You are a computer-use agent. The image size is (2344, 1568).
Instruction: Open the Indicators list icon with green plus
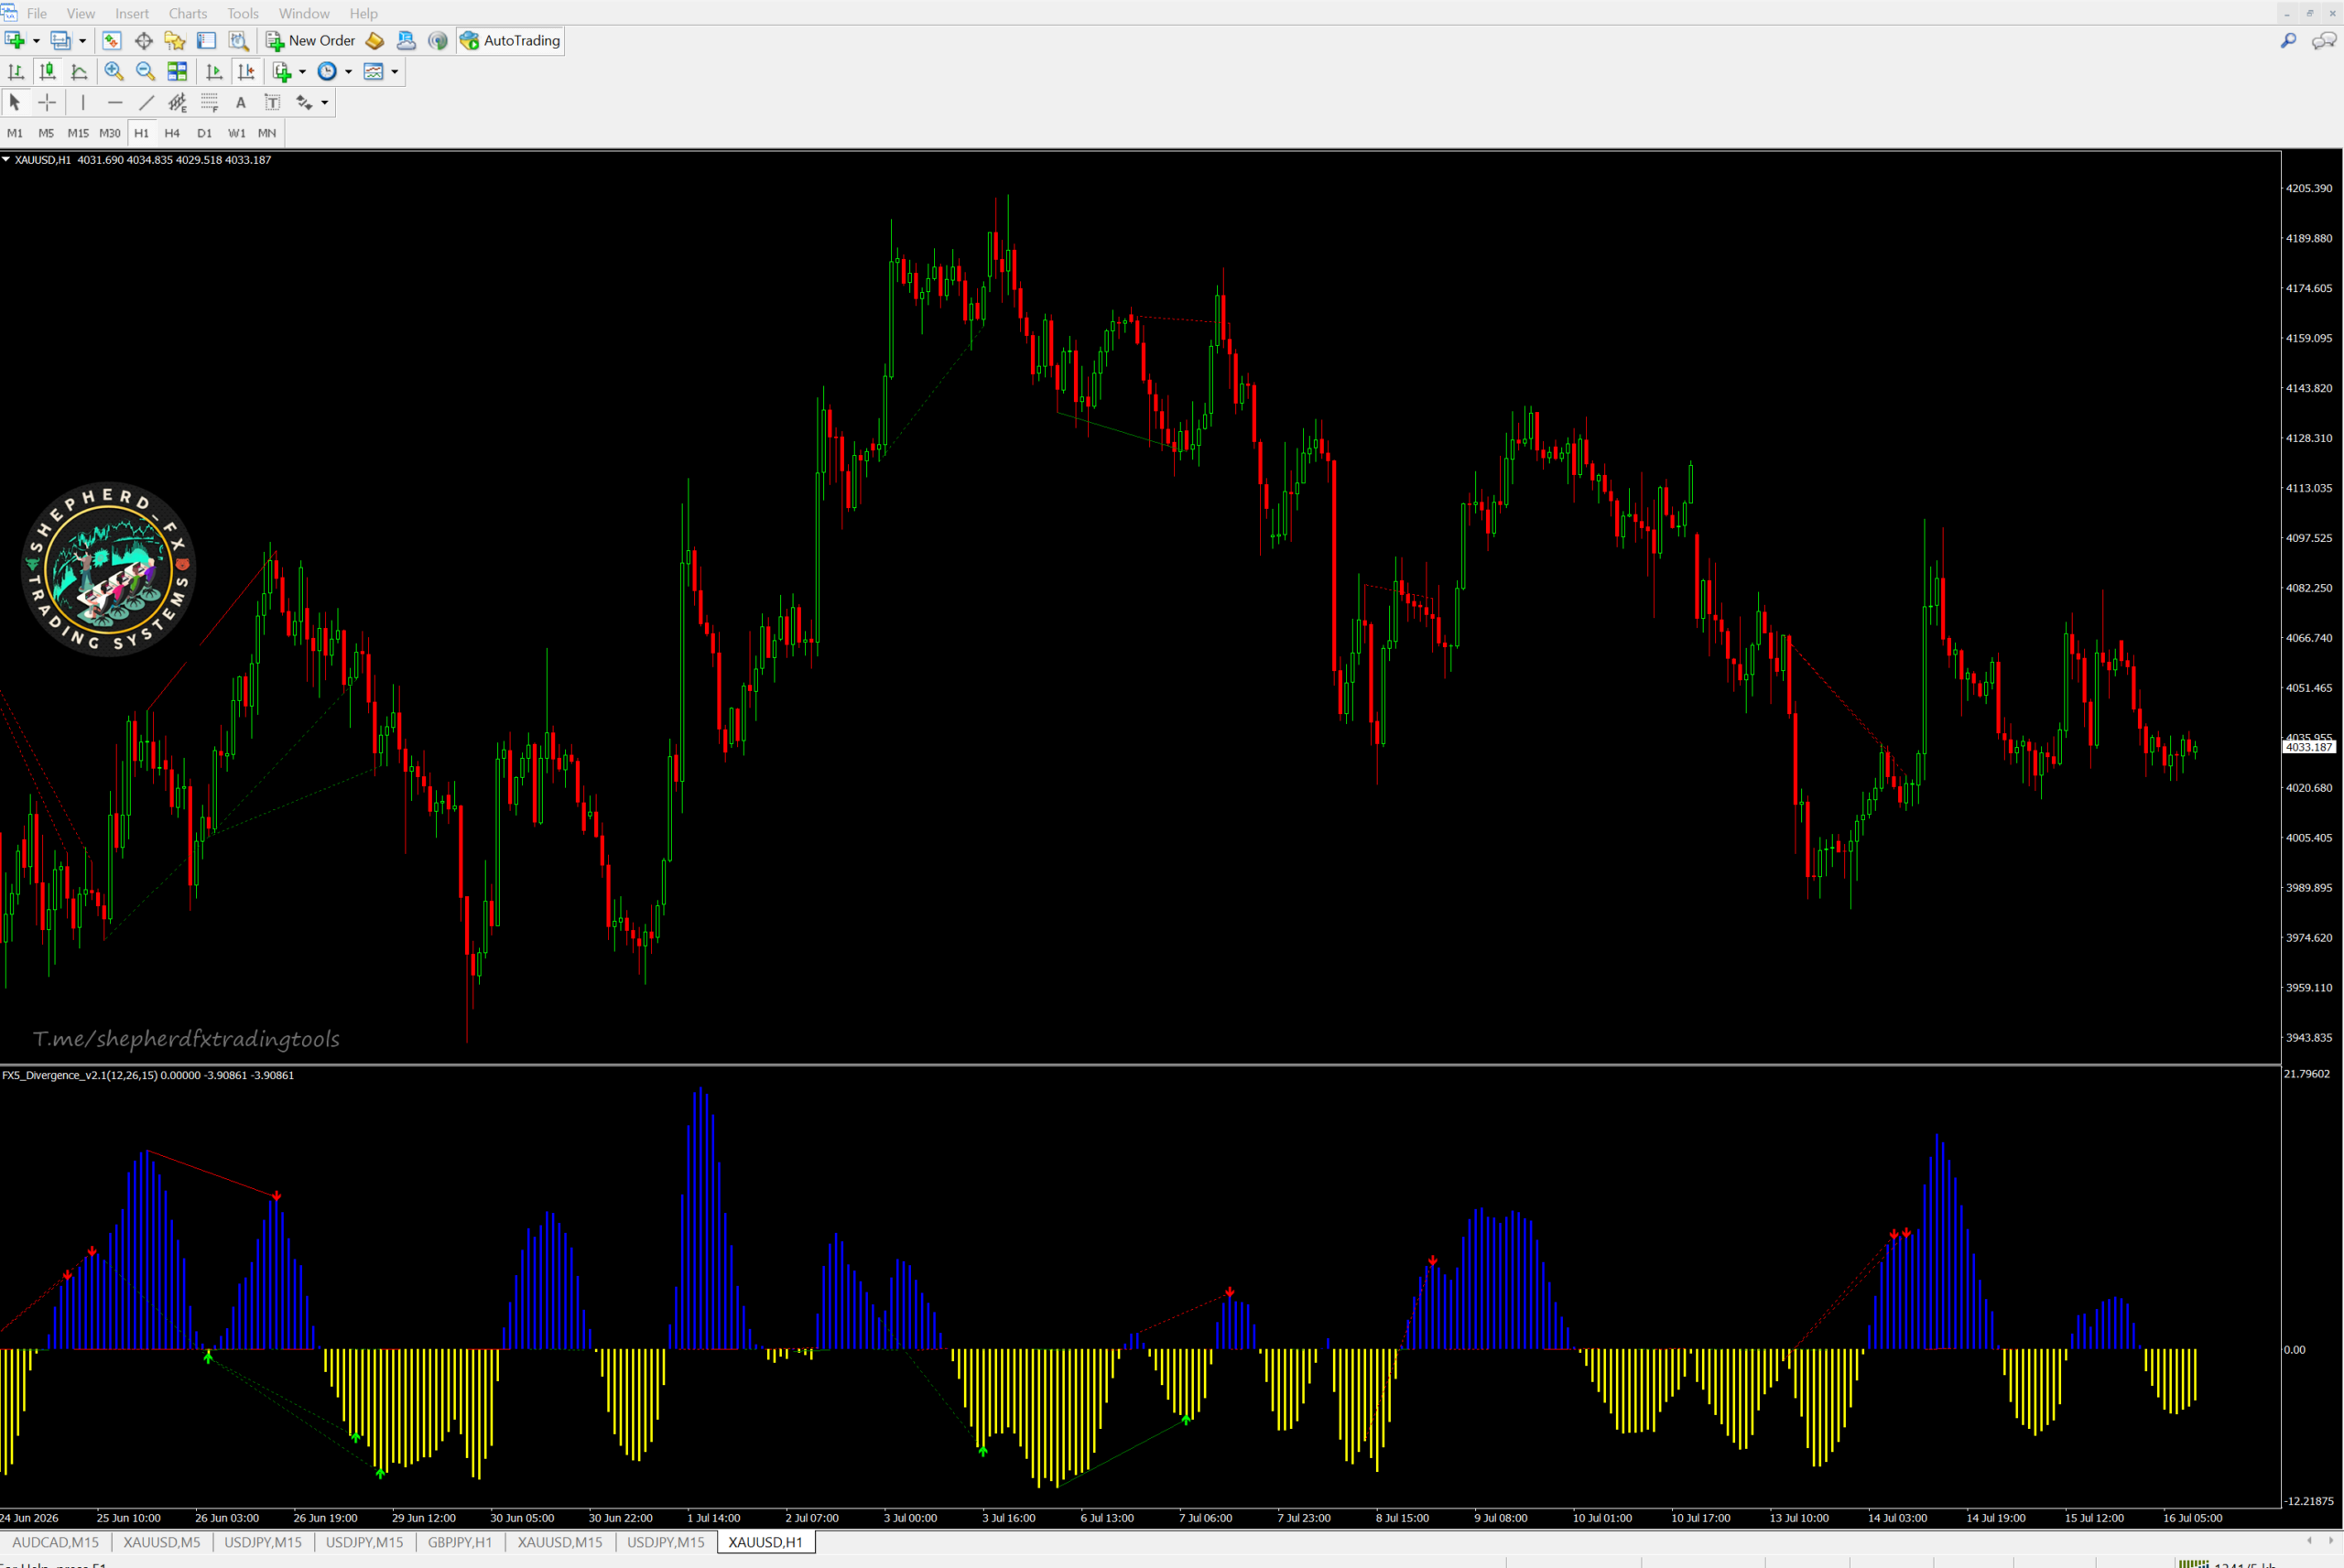tap(282, 71)
